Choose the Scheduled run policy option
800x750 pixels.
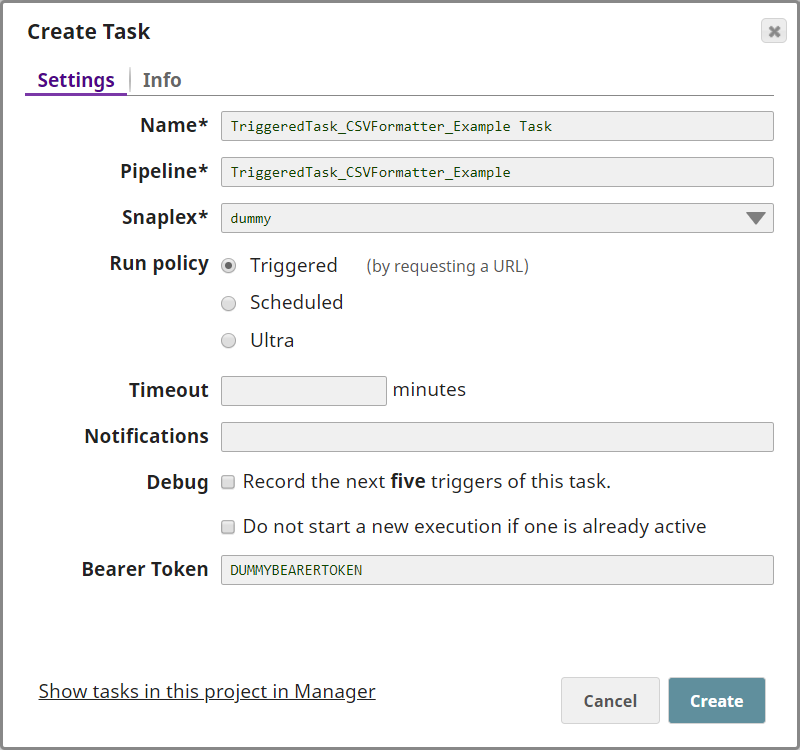pyautogui.click(x=229, y=303)
